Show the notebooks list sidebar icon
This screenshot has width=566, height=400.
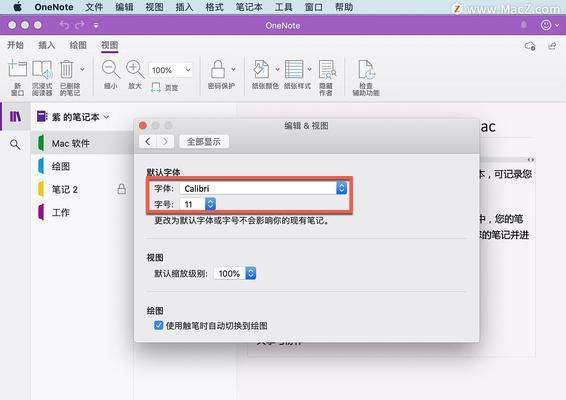point(15,117)
